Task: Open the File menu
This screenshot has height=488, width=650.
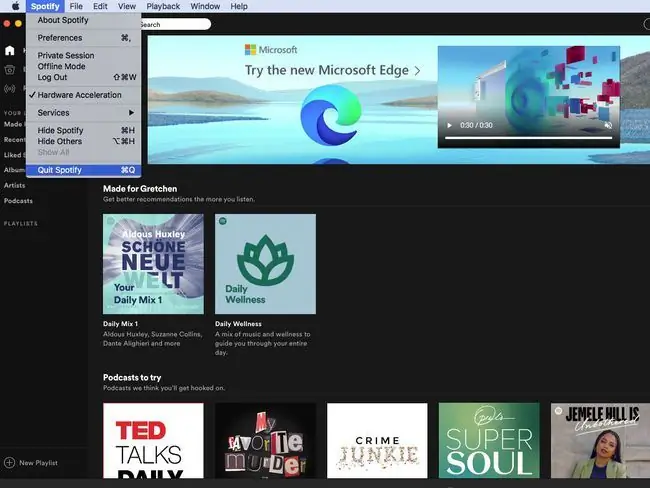Action: pos(76,6)
